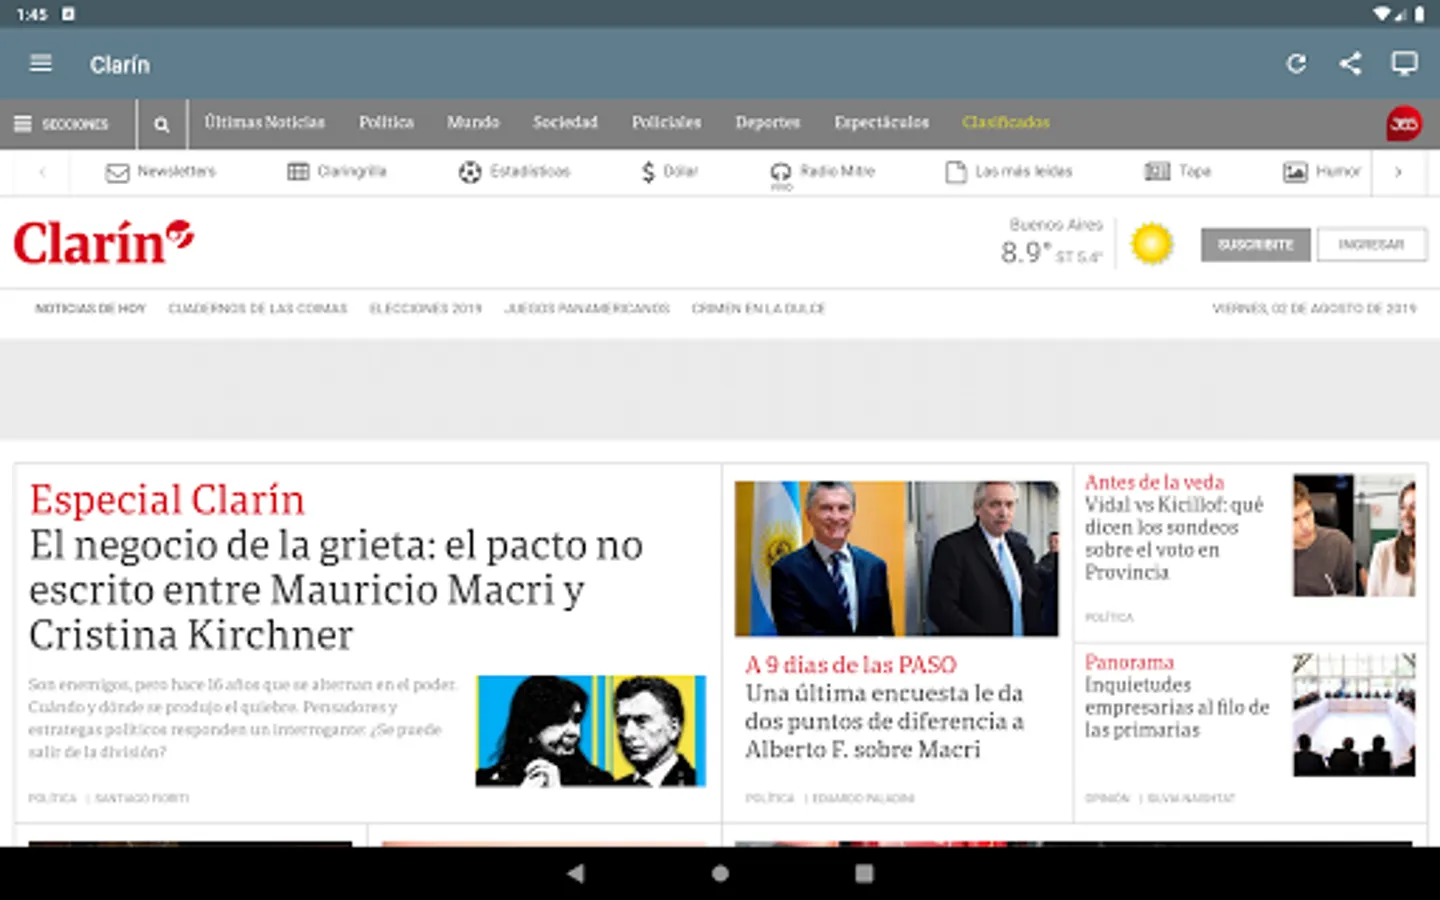This screenshot has width=1440, height=900.
Task: Click author Eduardo Paladini byline
Action: click(x=864, y=798)
